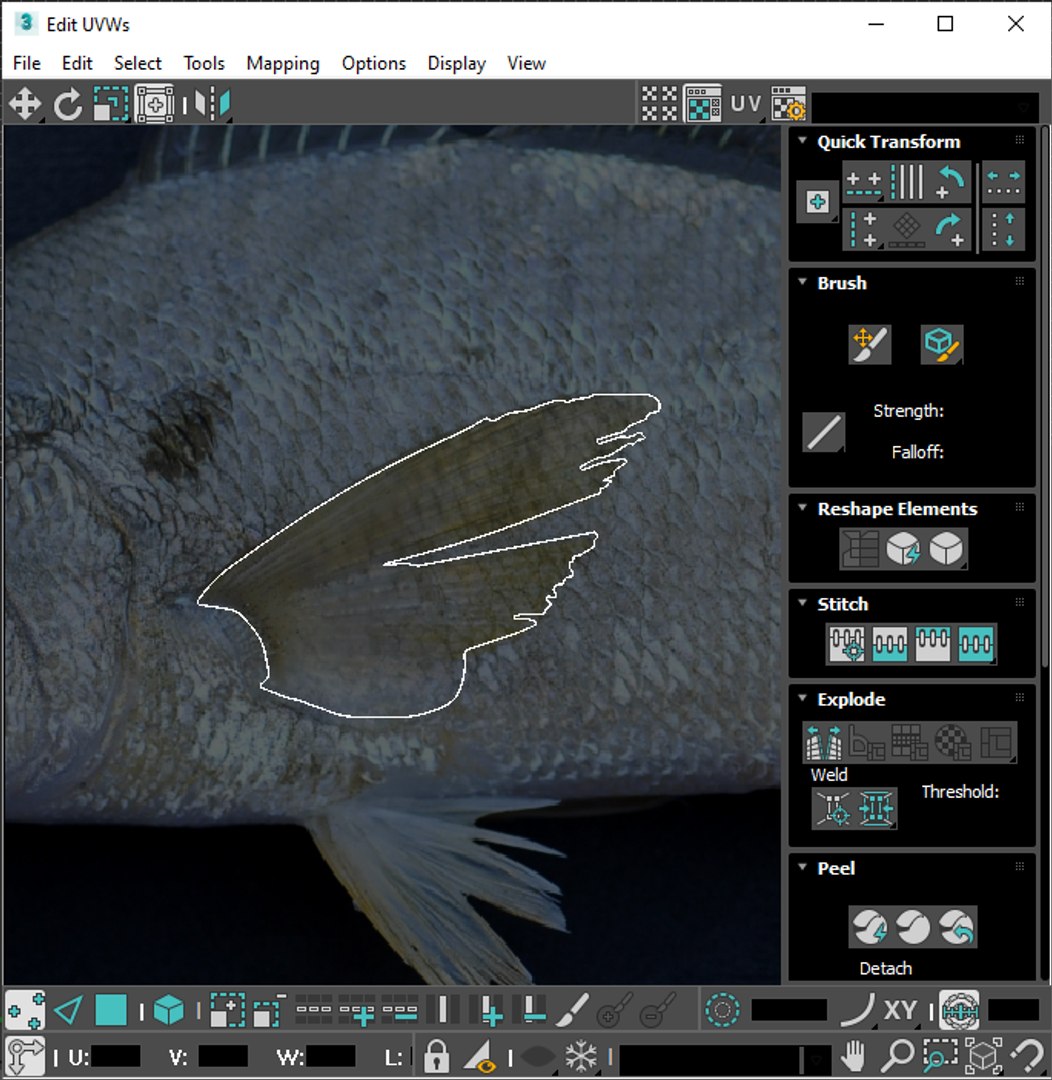Select the Rotate tool
This screenshot has height=1080, width=1052.
click(68, 105)
